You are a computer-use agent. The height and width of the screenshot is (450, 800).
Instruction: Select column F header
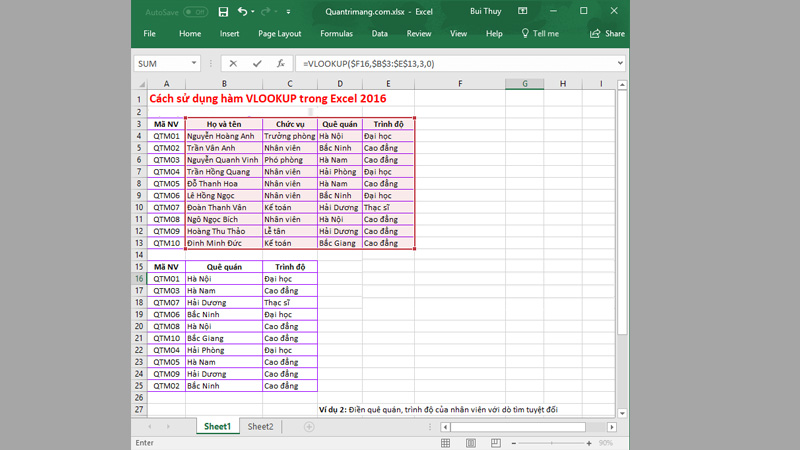(460, 84)
